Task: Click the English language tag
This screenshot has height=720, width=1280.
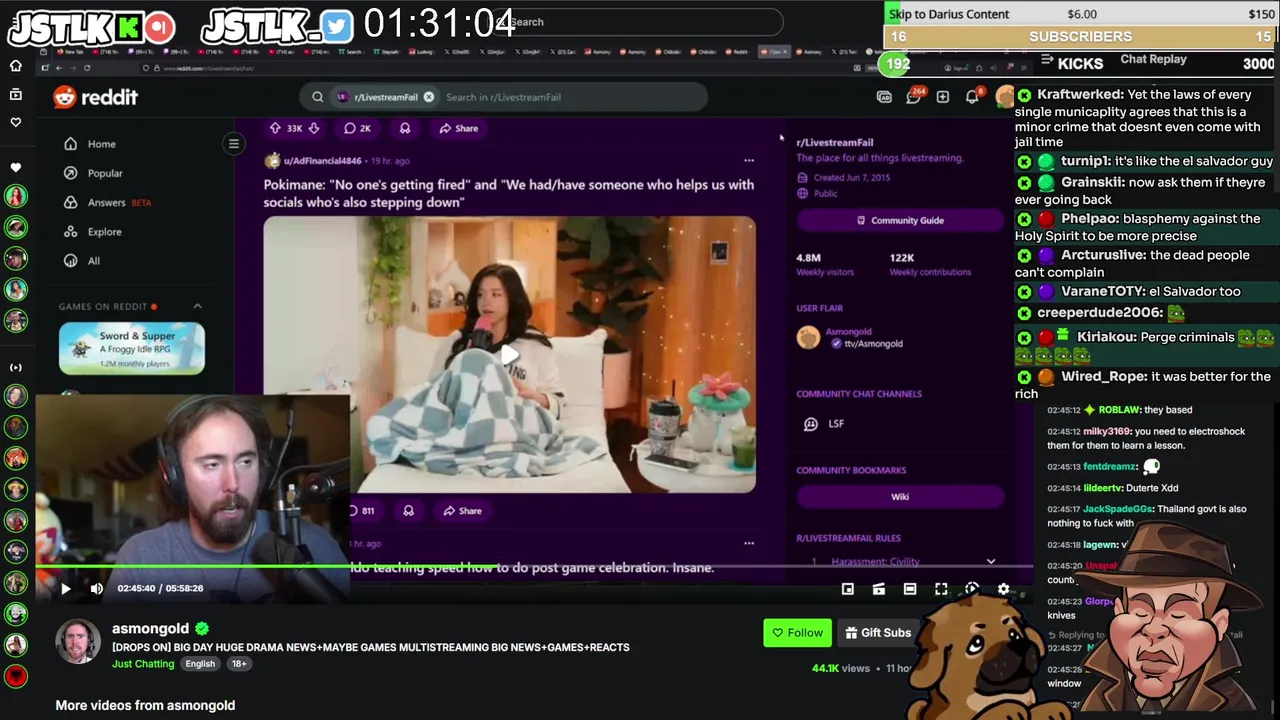Action: click(200, 664)
